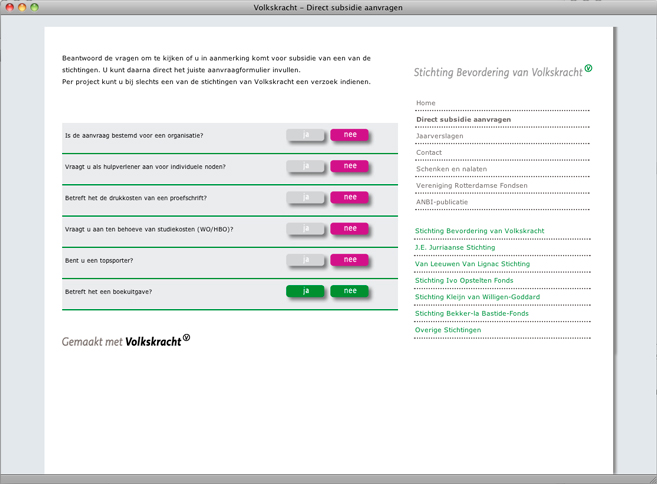
Task: Answer 'ja' for organisatie question
Action: click(305, 135)
